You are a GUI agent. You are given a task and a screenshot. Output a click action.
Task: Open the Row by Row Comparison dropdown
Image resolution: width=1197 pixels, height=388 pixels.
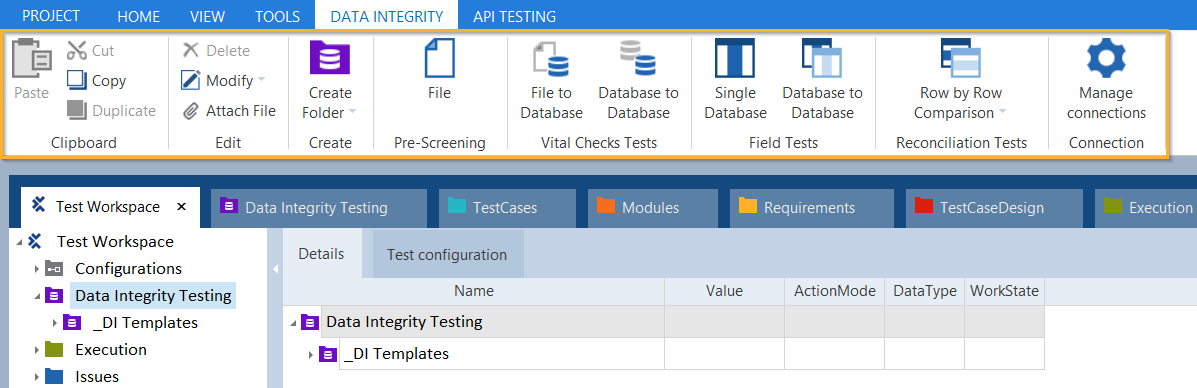coord(1002,113)
